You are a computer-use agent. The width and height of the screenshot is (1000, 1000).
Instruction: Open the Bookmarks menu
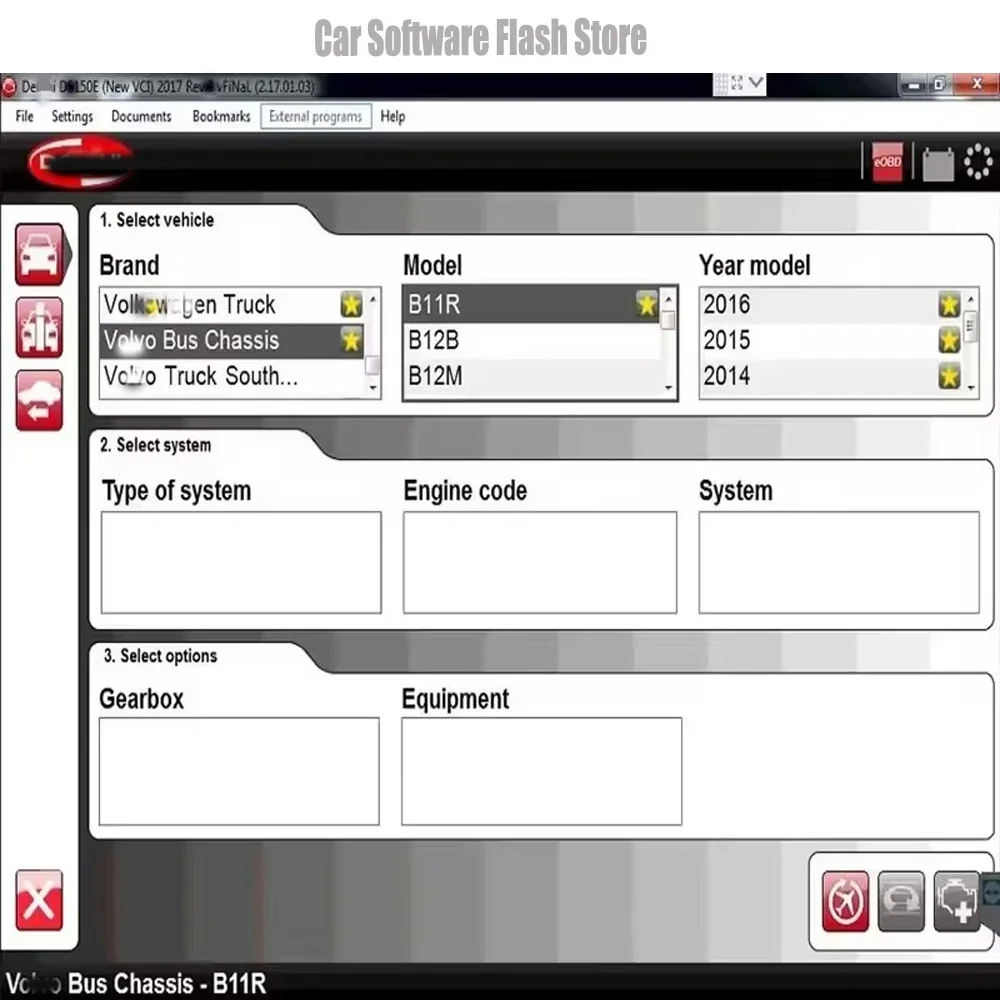point(221,116)
